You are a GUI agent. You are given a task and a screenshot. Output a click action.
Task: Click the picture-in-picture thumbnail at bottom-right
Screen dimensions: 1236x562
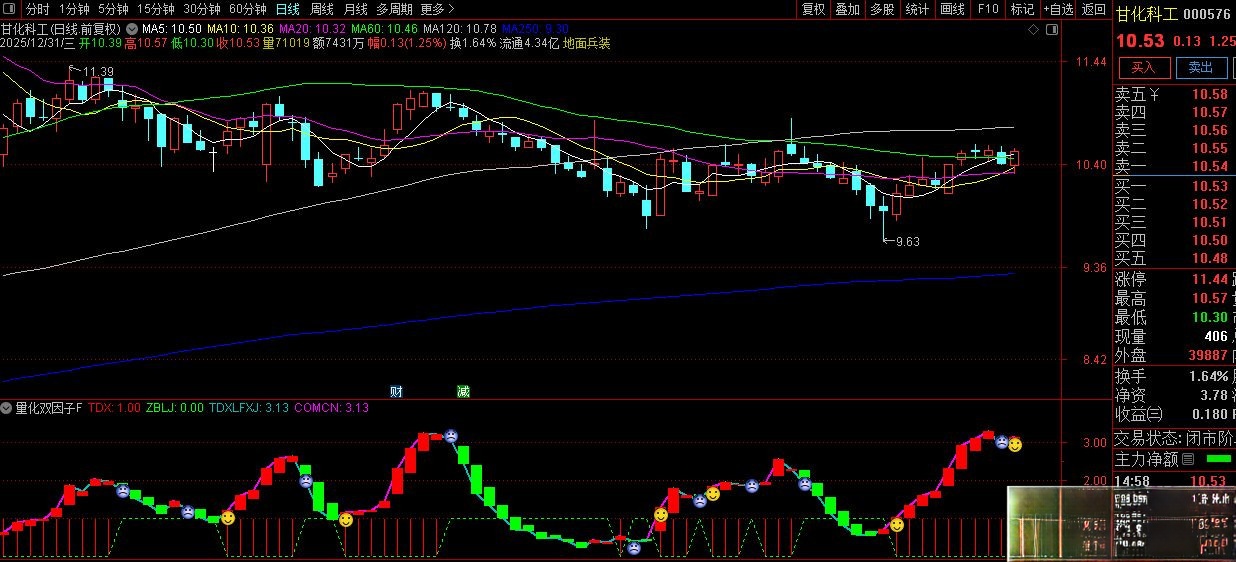[x=1120, y=524]
